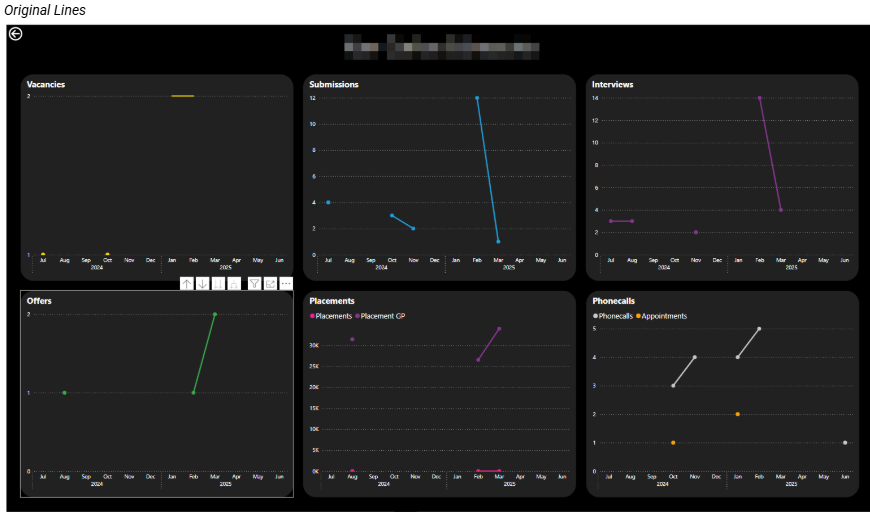Go to next level double-arrow icon
The height and width of the screenshot is (512, 870).
coord(219,283)
